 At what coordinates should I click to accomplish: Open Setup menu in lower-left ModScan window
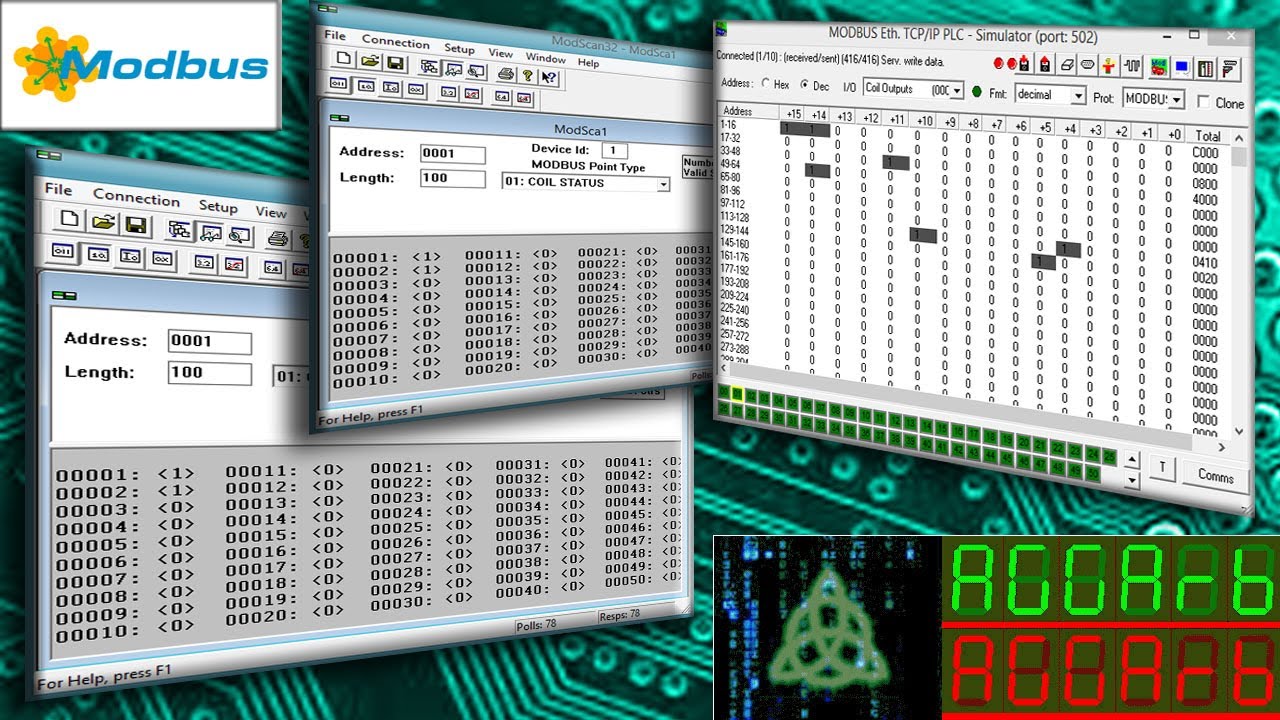(x=218, y=206)
